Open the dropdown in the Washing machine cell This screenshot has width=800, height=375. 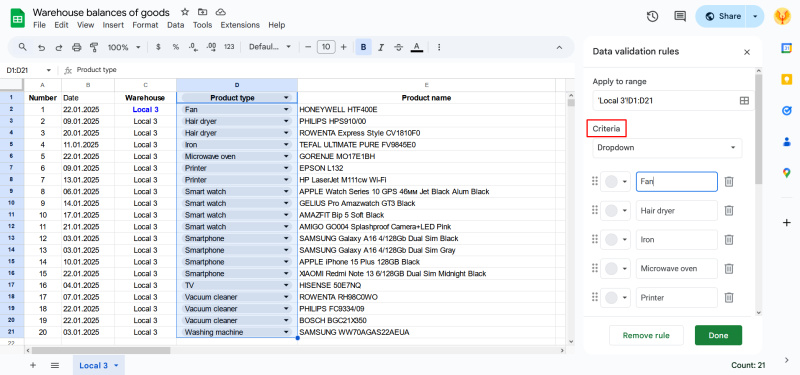(x=286, y=332)
